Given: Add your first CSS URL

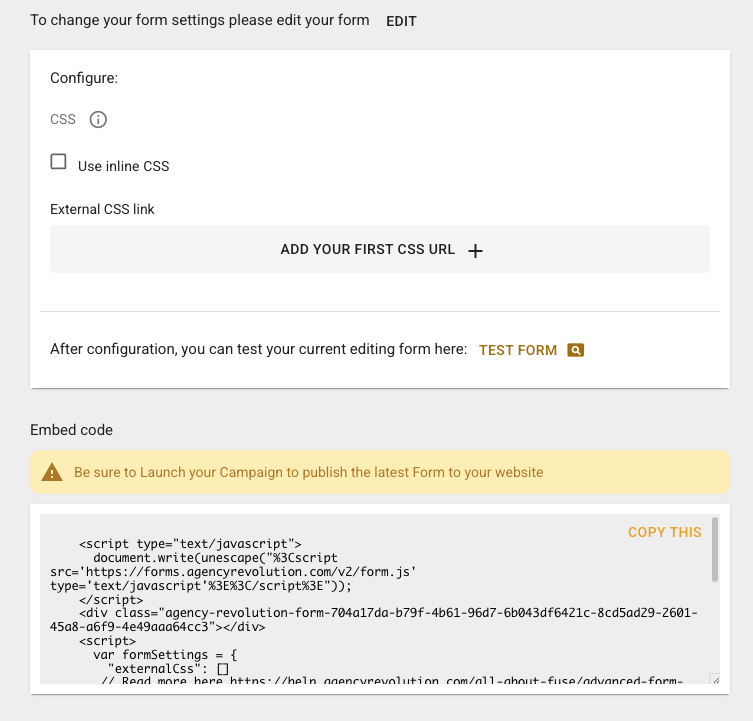Looking at the screenshot, I should [380, 249].
